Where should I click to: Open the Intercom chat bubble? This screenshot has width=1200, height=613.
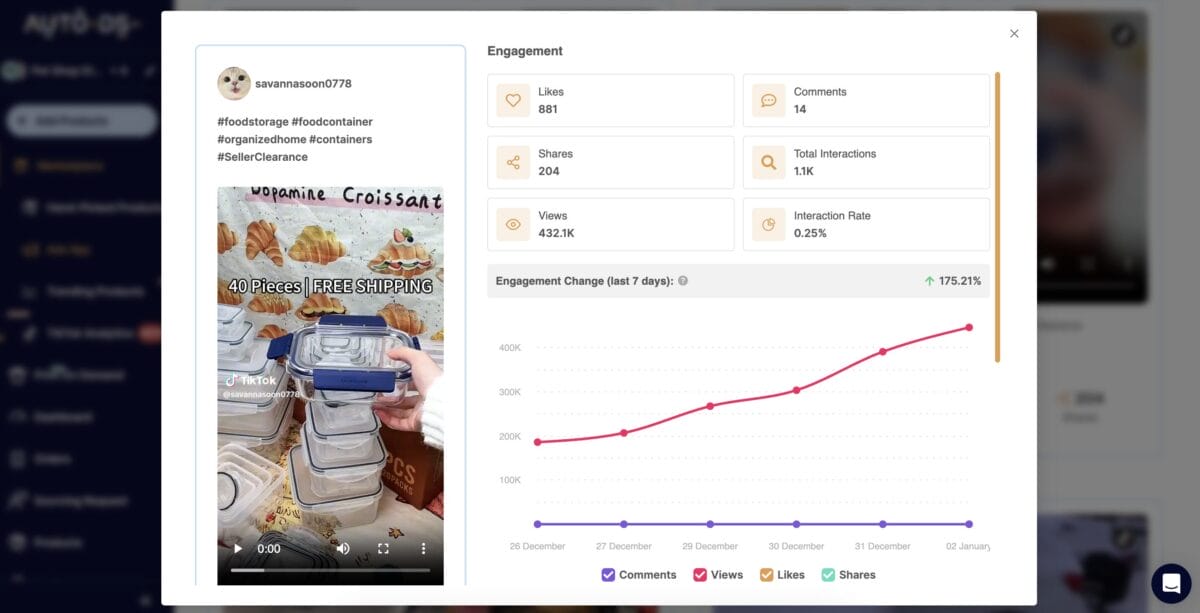1168,583
